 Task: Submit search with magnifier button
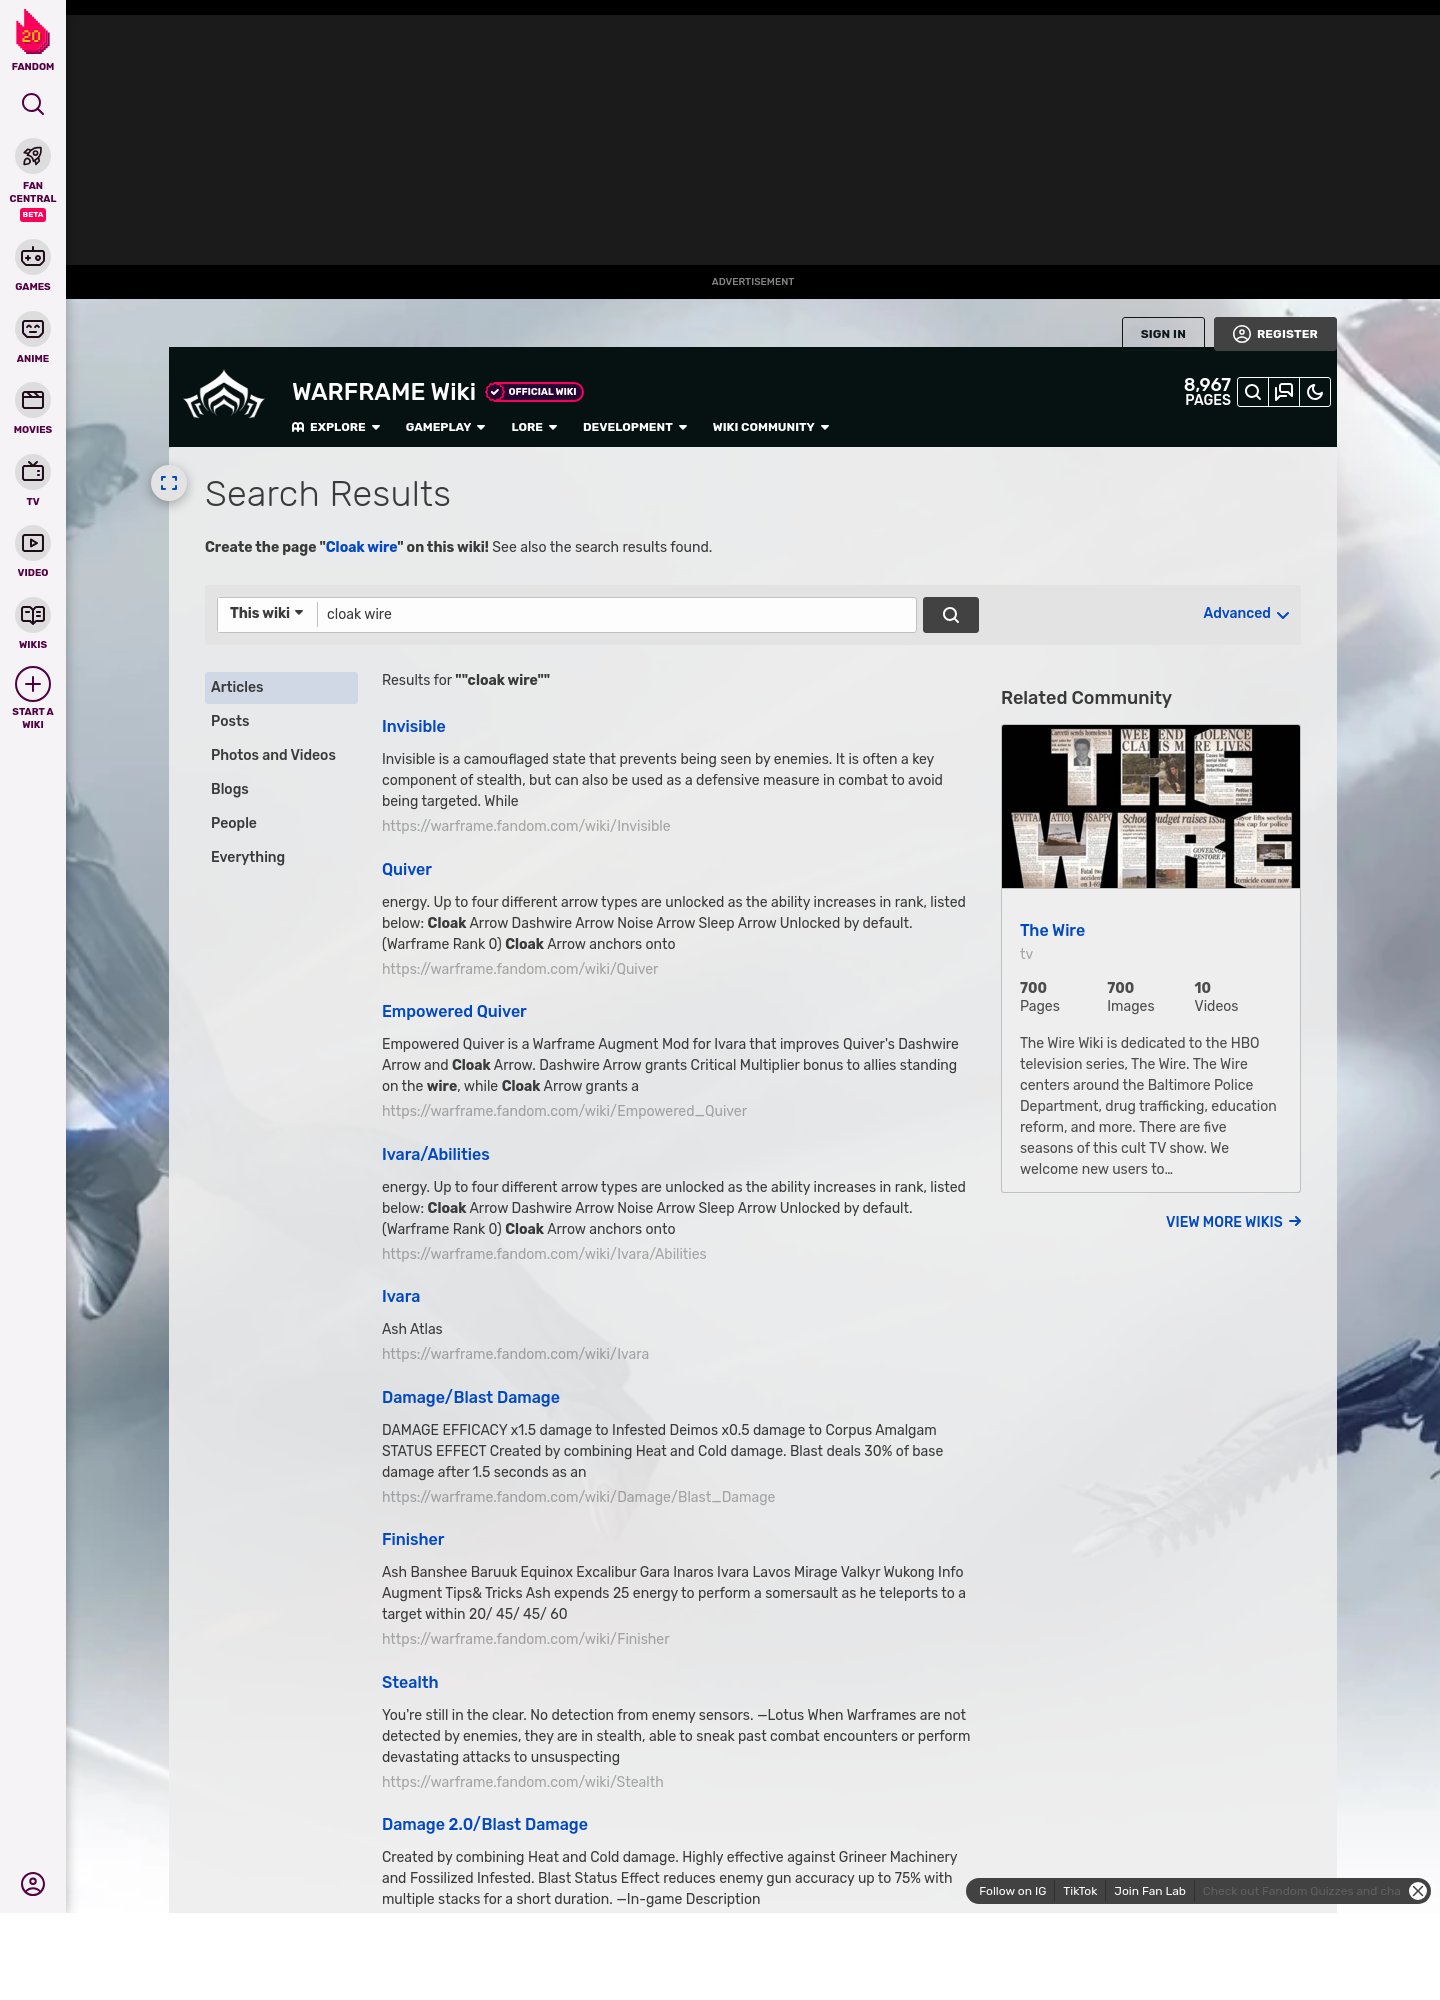[951, 615]
